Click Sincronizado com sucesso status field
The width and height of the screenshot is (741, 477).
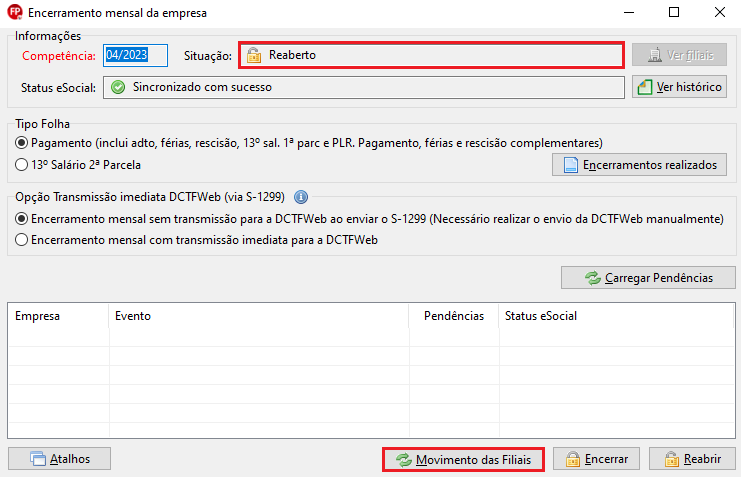point(364,87)
